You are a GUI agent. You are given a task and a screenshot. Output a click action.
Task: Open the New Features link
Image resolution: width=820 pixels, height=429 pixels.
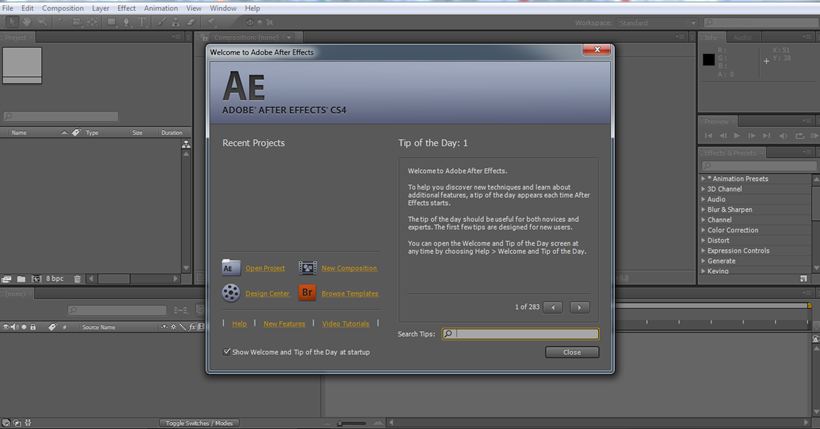tap(284, 324)
